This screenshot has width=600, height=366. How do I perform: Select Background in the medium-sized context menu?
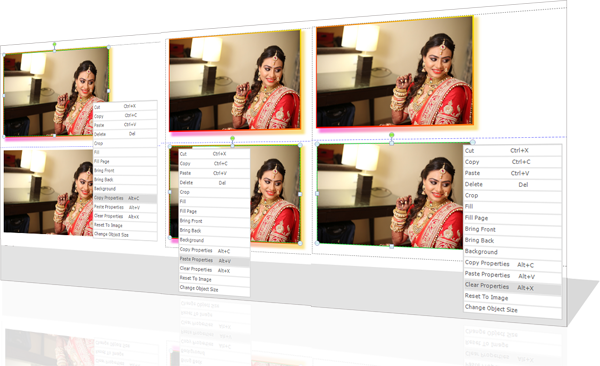214,241
